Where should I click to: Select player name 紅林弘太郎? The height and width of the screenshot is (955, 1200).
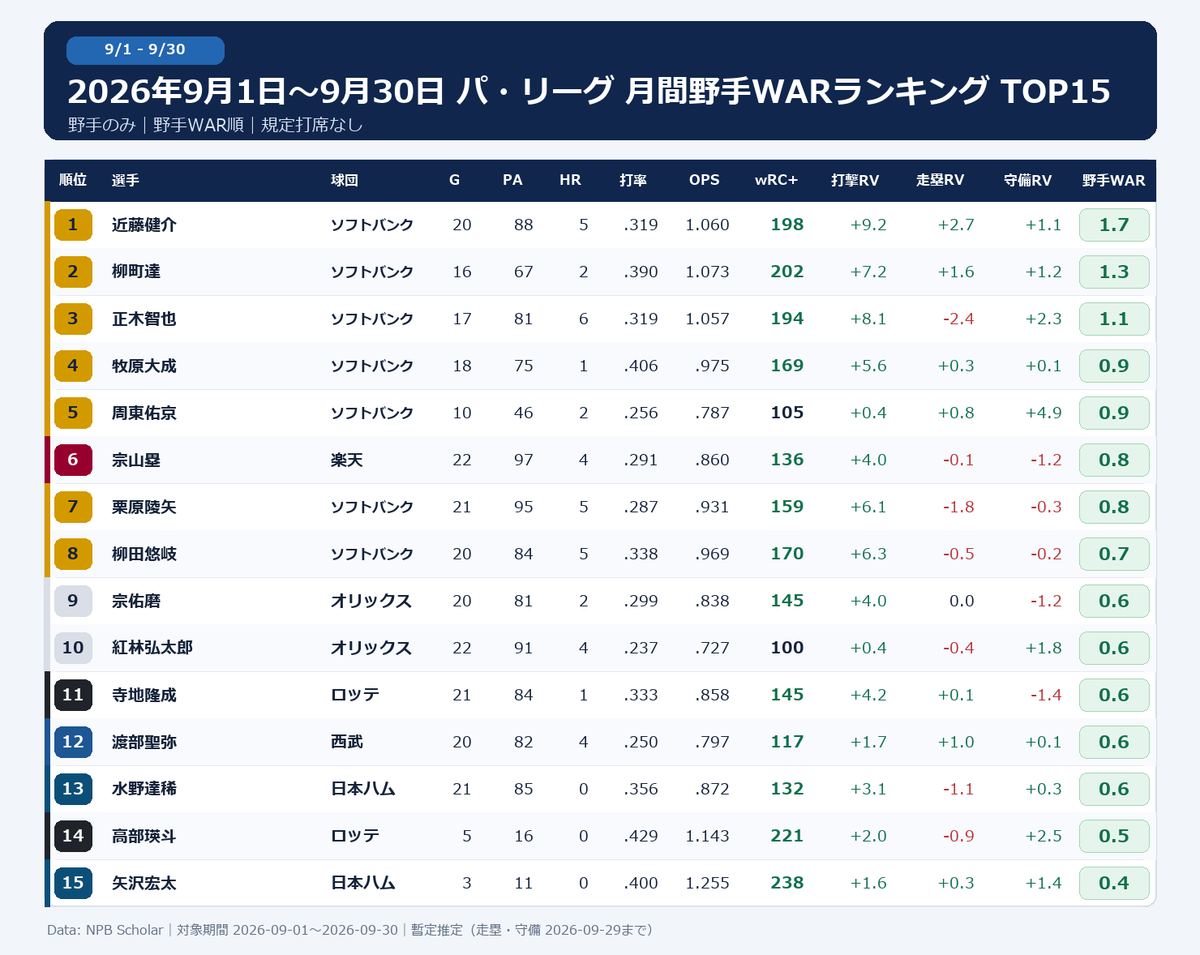[x=152, y=648]
